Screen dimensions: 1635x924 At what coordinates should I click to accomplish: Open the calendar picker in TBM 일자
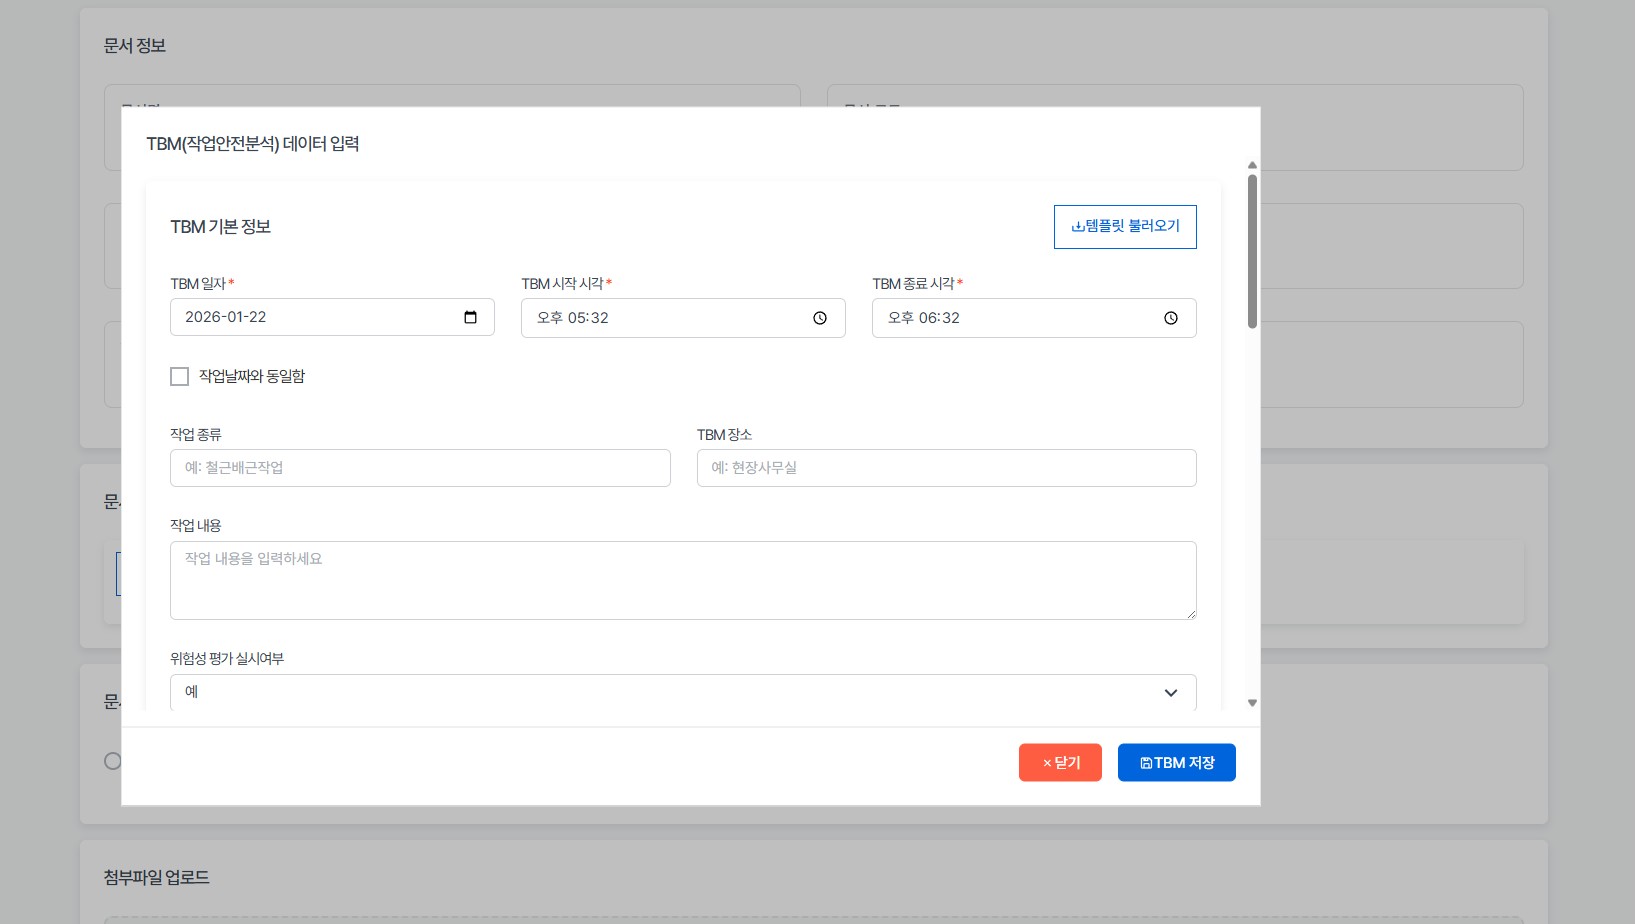click(470, 318)
